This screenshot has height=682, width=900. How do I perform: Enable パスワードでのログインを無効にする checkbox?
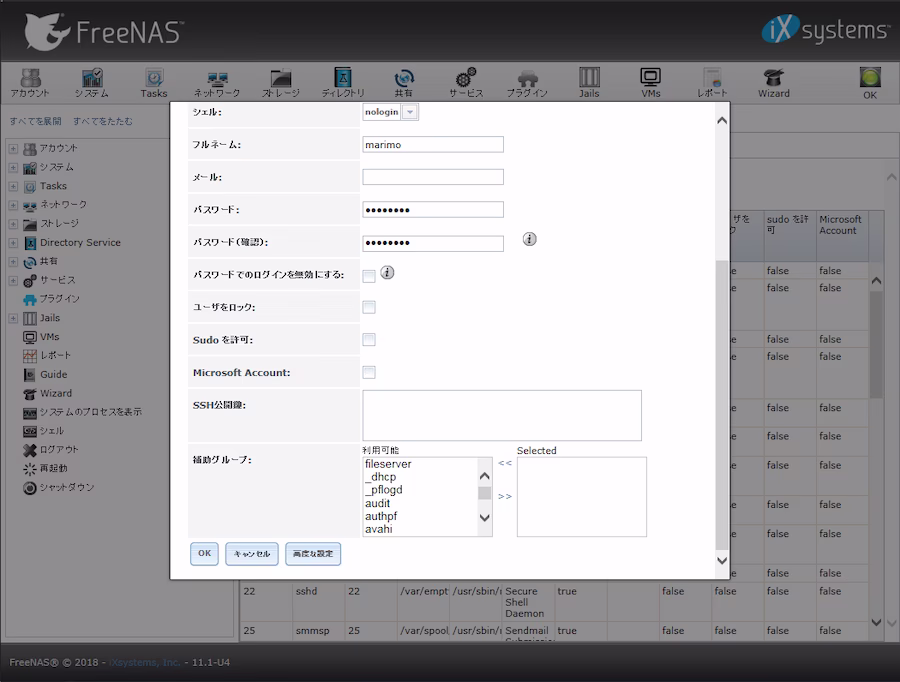click(x=369, y=276)
